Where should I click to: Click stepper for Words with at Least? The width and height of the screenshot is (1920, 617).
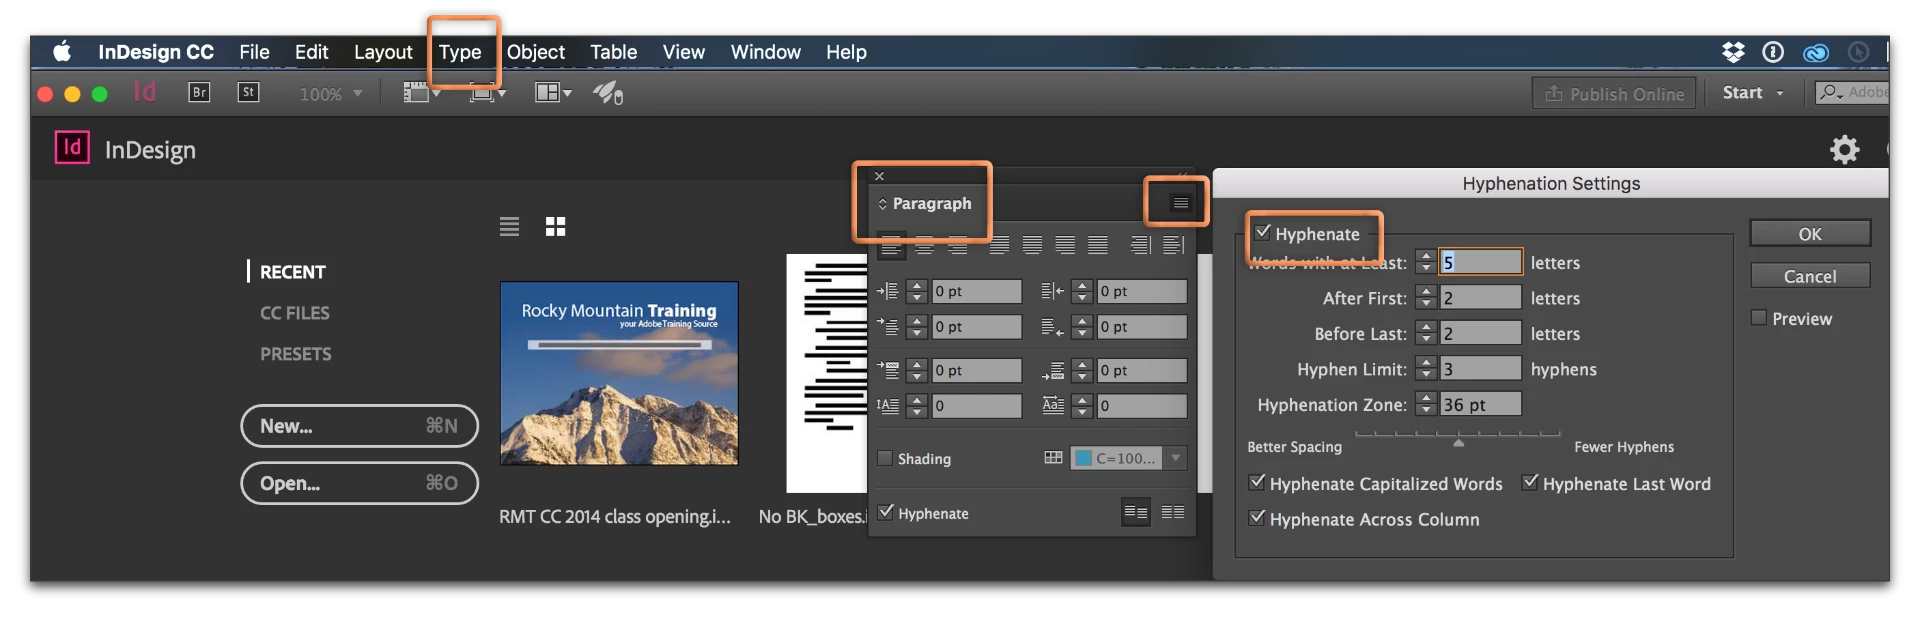click(x=1426, y=262)
